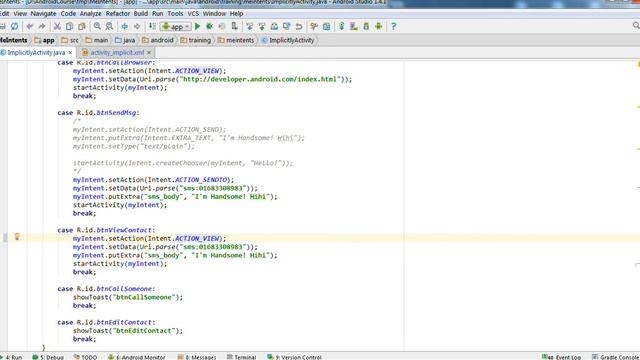Open the Gradle Console panel

pyautogui.click(x=616, y=357)
